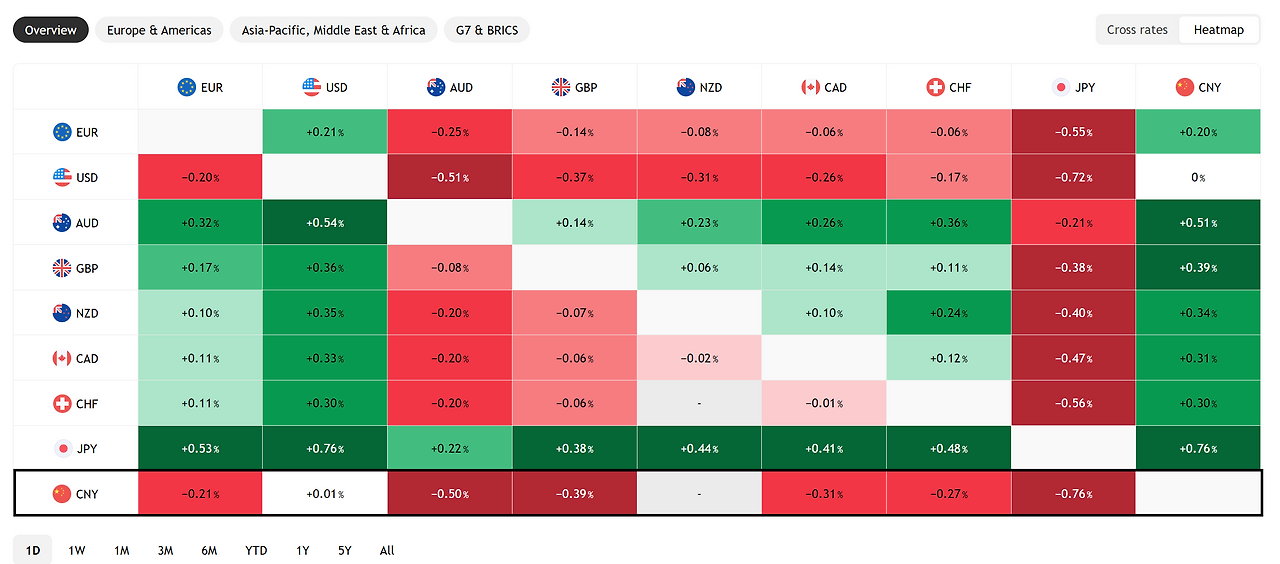Click the dark green JPY/USD +0.76% cell

[x=325, y=449]
